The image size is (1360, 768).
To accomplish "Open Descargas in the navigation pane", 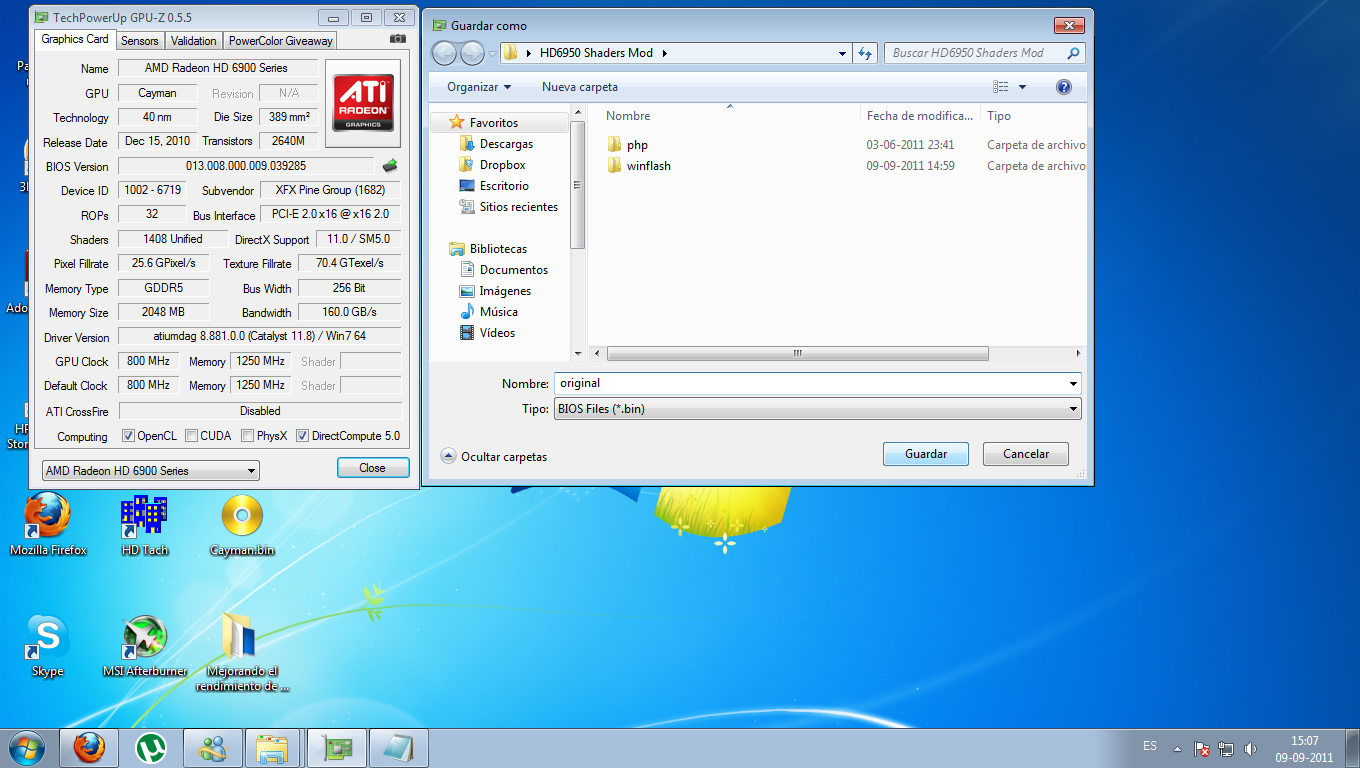I will [x=506, y=144].
